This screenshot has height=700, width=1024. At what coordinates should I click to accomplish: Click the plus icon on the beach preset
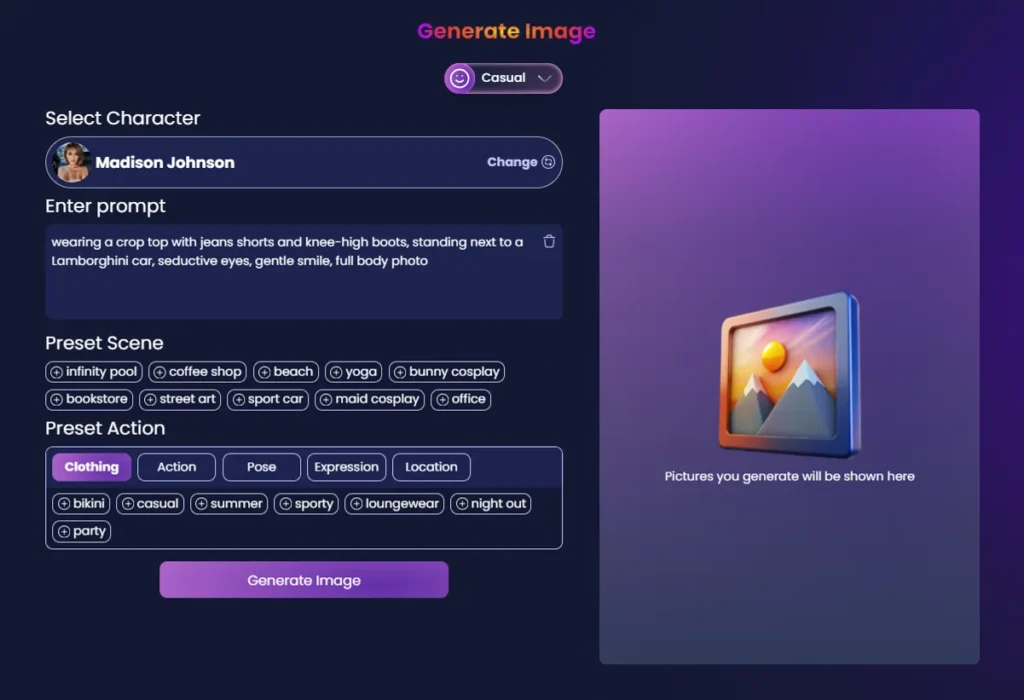(263, 371)
